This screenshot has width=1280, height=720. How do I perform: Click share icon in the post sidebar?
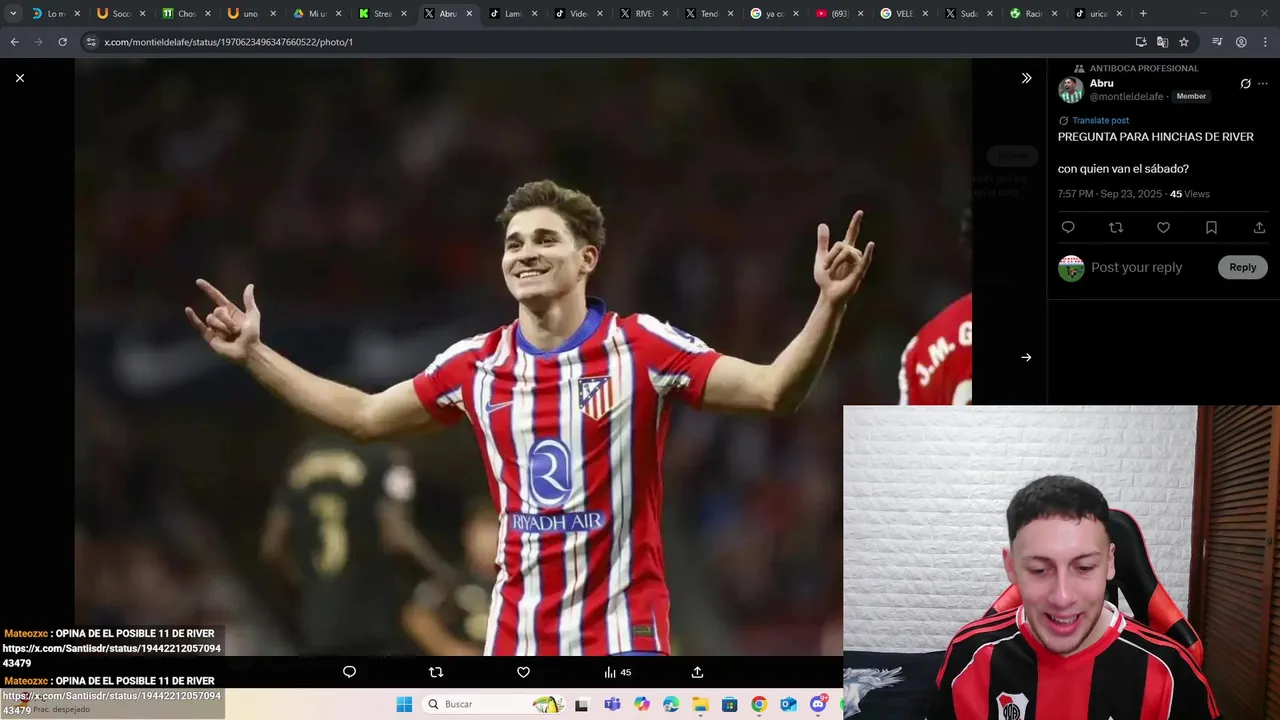tap(1259, 228)
